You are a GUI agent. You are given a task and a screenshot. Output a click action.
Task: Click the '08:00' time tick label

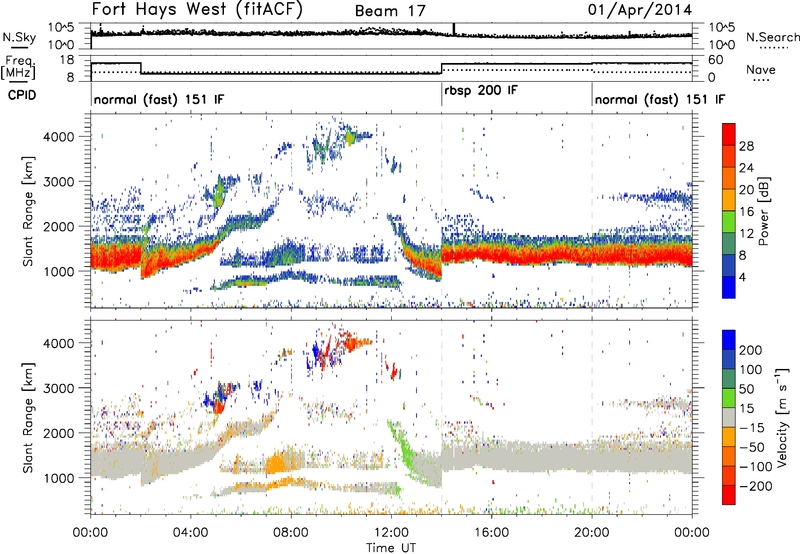click(x=291, y=533)
